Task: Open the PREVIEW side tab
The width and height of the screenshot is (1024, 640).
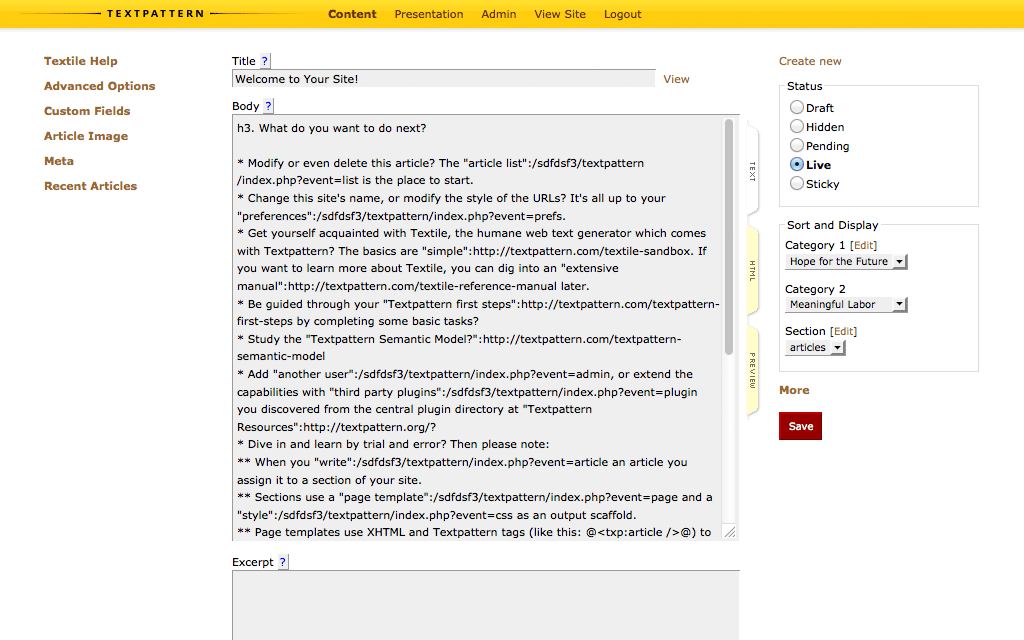Action: coord(750,370)
